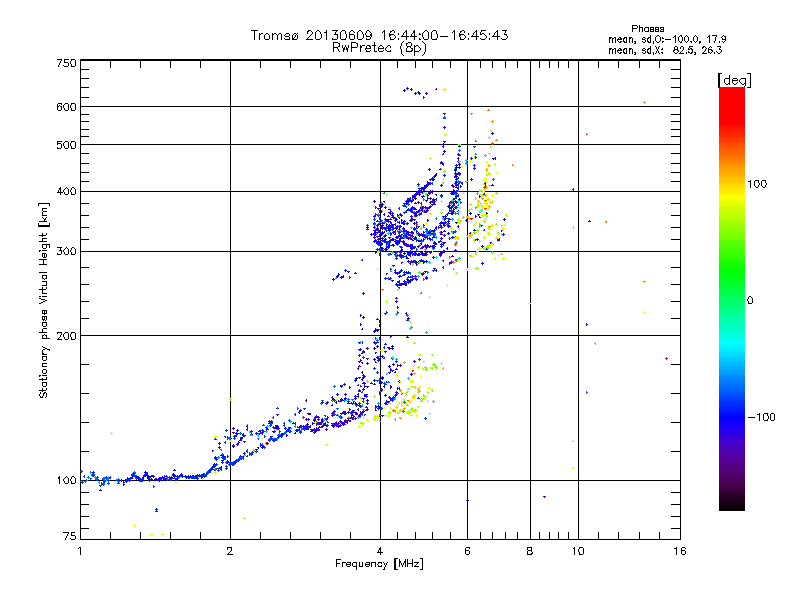The height and width of the screenshot is (600, 800).
Task: Click the 'mean, sd,O:-100.0, 17.9' statistics line
Action: (x=667, y=39)
